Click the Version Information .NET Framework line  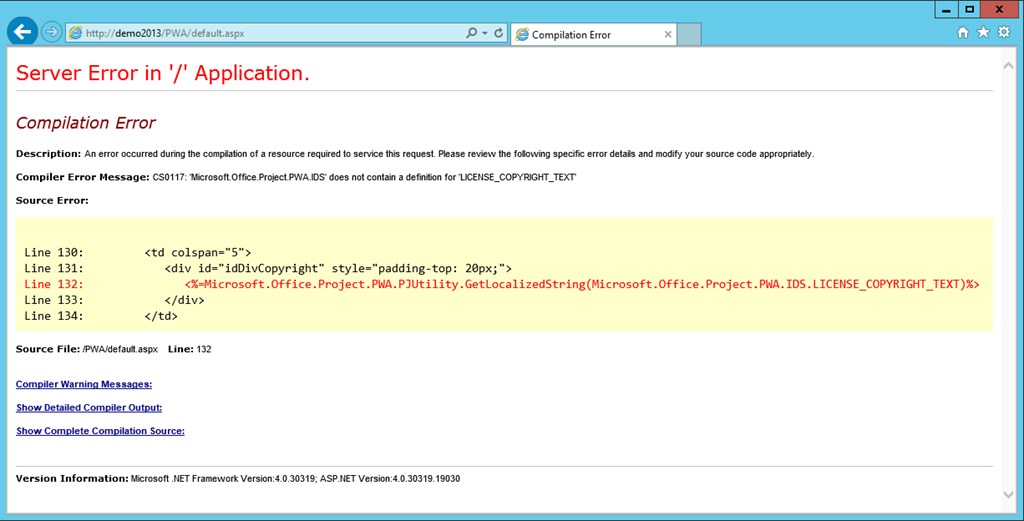pyautogui.click(x=238, y=479)
